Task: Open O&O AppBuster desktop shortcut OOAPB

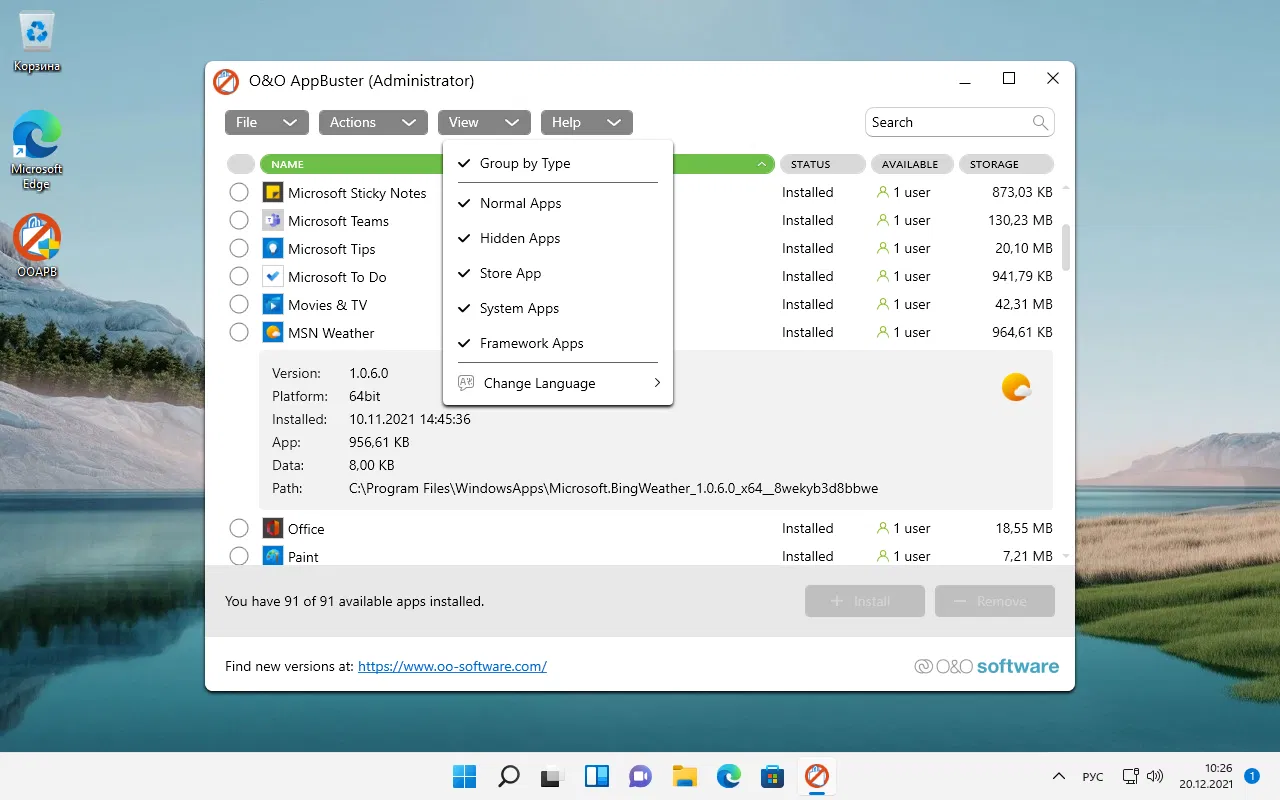Action: pyautogui.click(x=38, y=246)
